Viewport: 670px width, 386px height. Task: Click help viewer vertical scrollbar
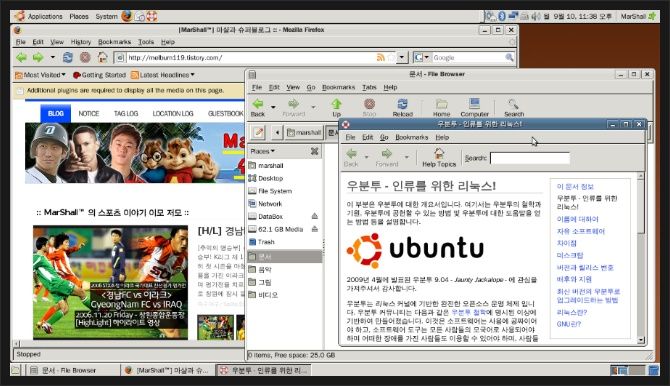641,258
